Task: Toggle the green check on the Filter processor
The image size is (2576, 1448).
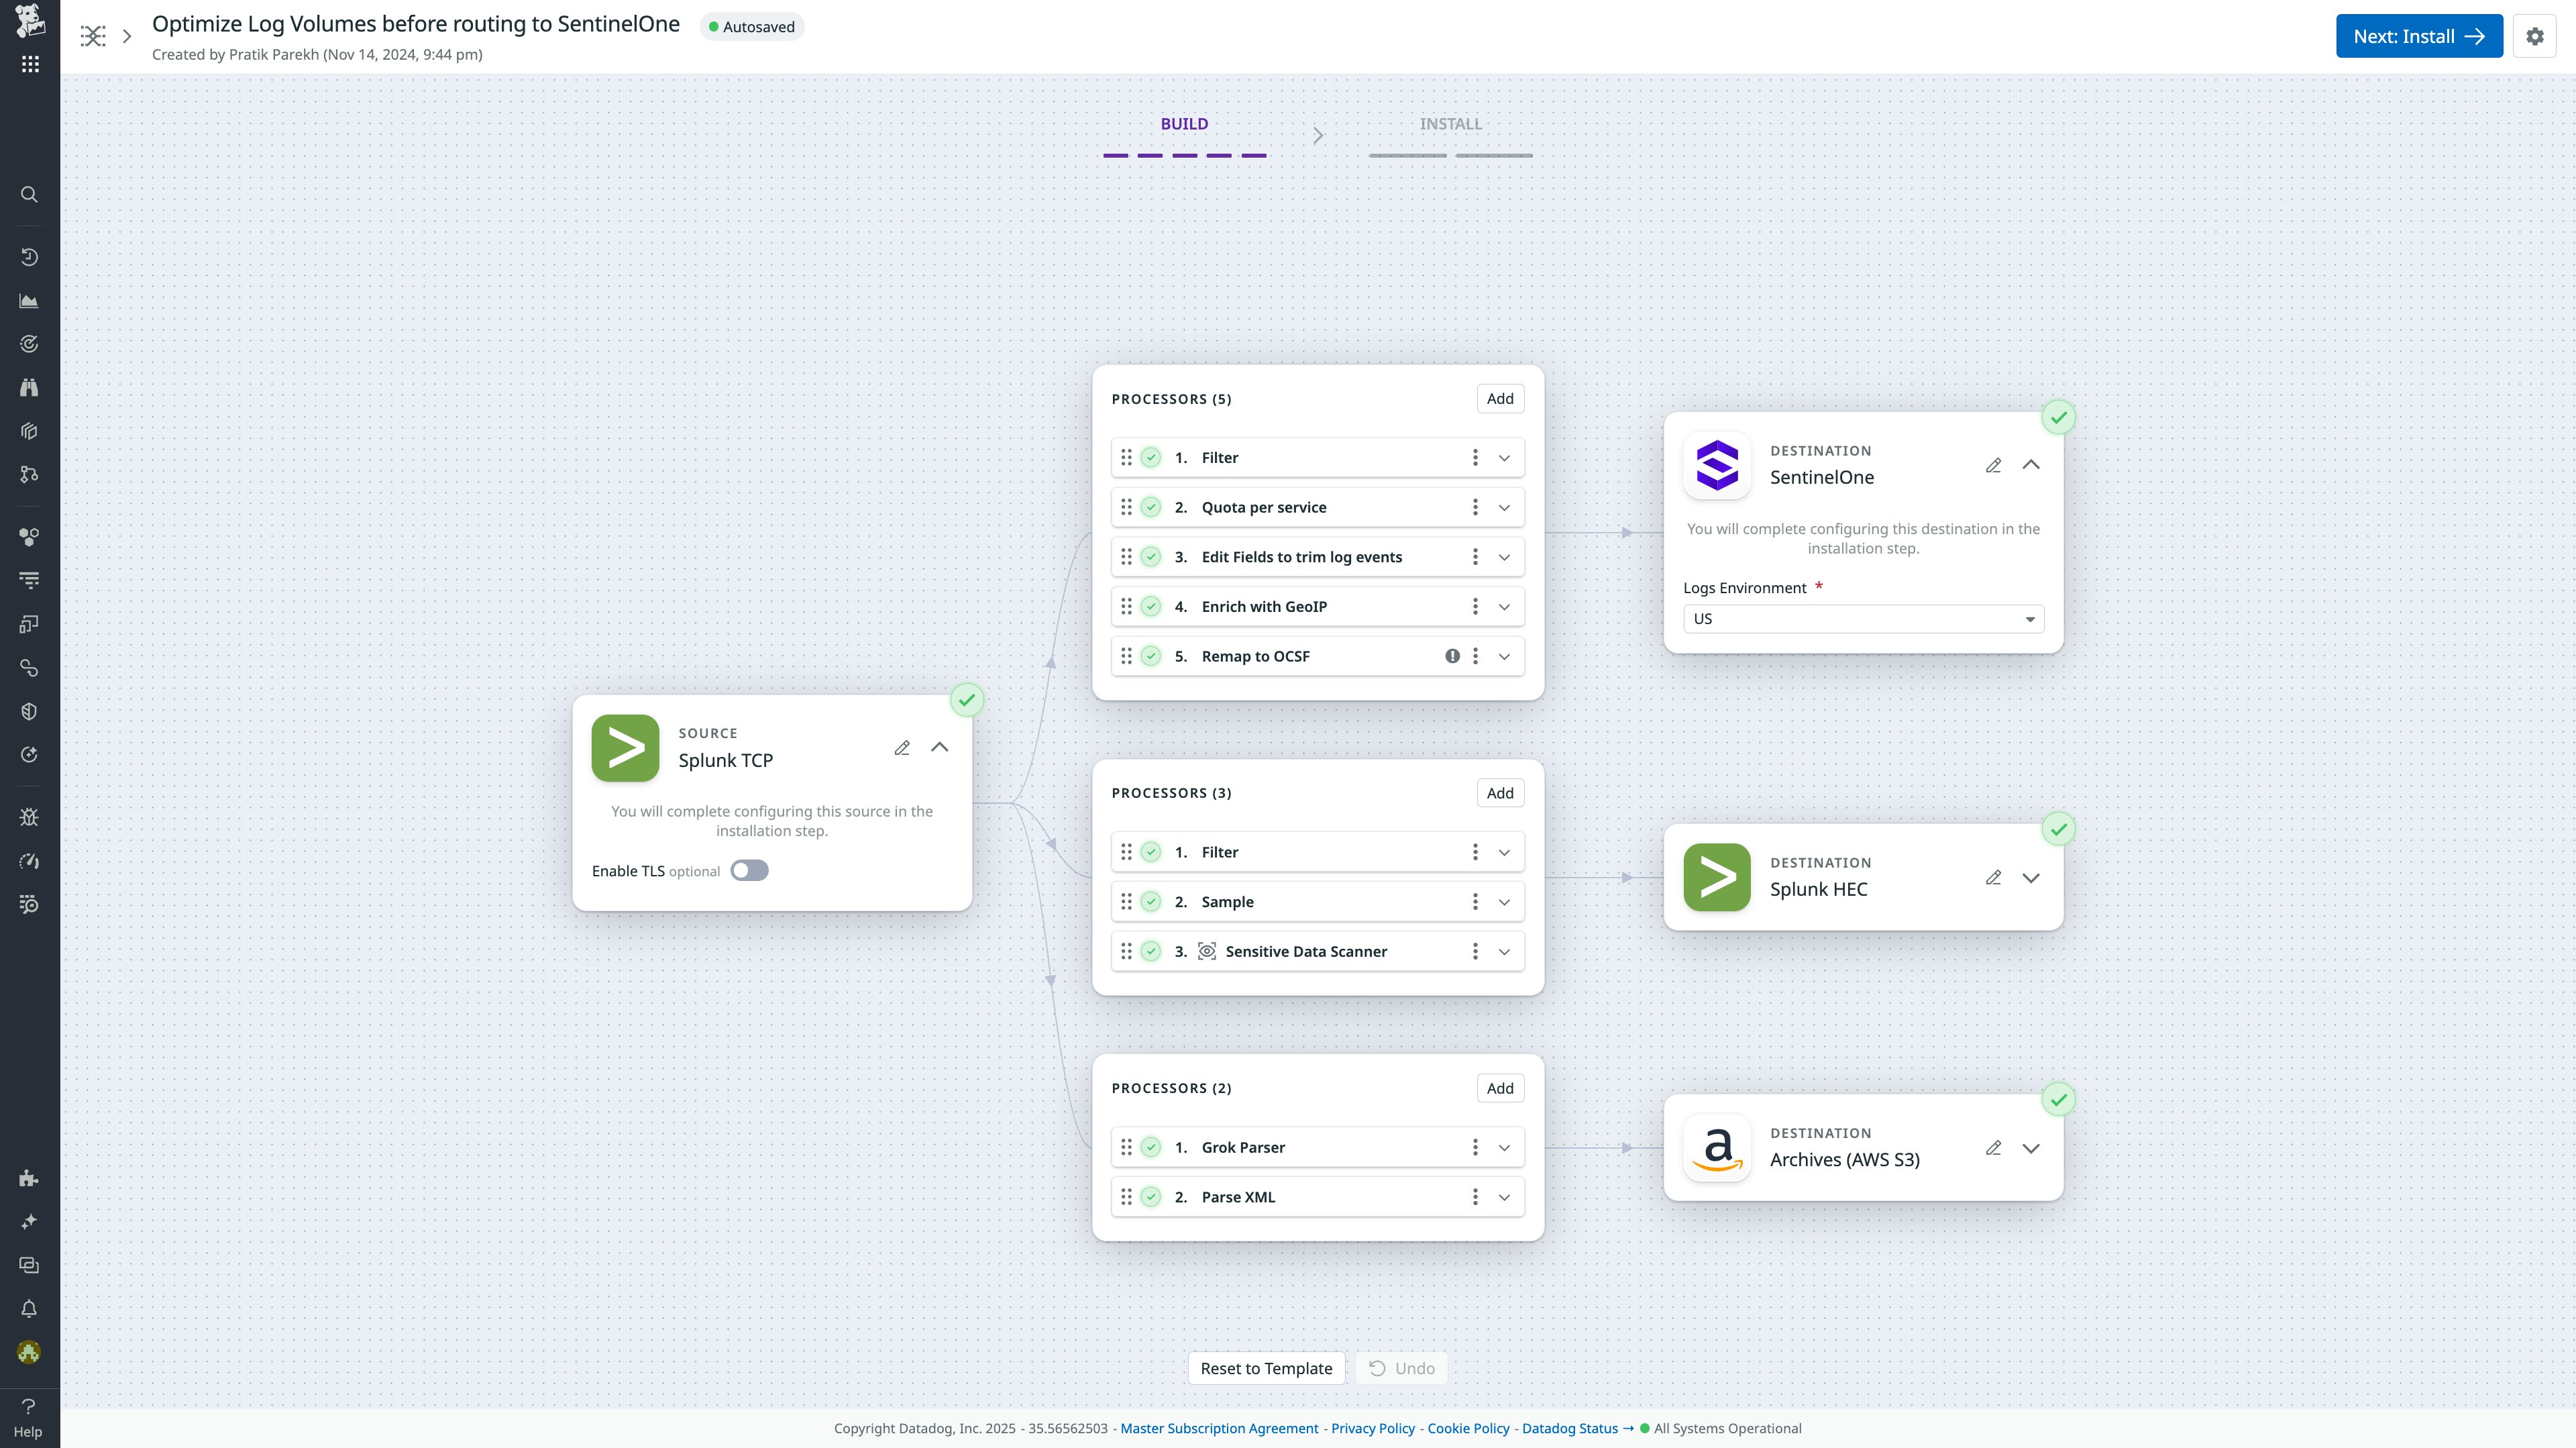Action: click(1152, 457)
